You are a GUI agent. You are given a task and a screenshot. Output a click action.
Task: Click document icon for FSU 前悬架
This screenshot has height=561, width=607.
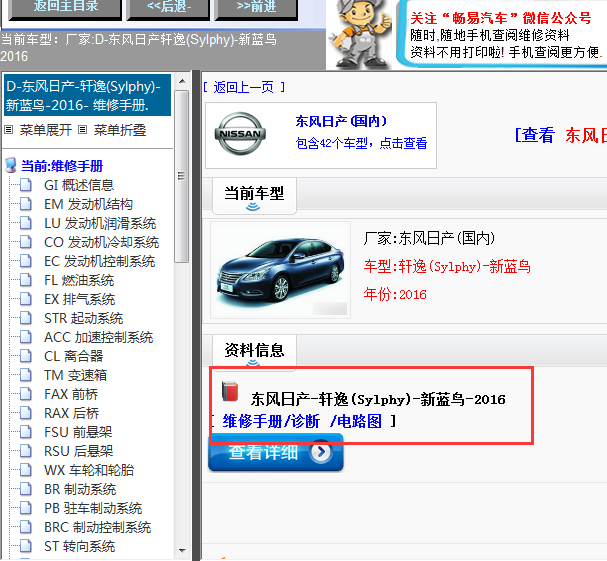coord(26,431)
